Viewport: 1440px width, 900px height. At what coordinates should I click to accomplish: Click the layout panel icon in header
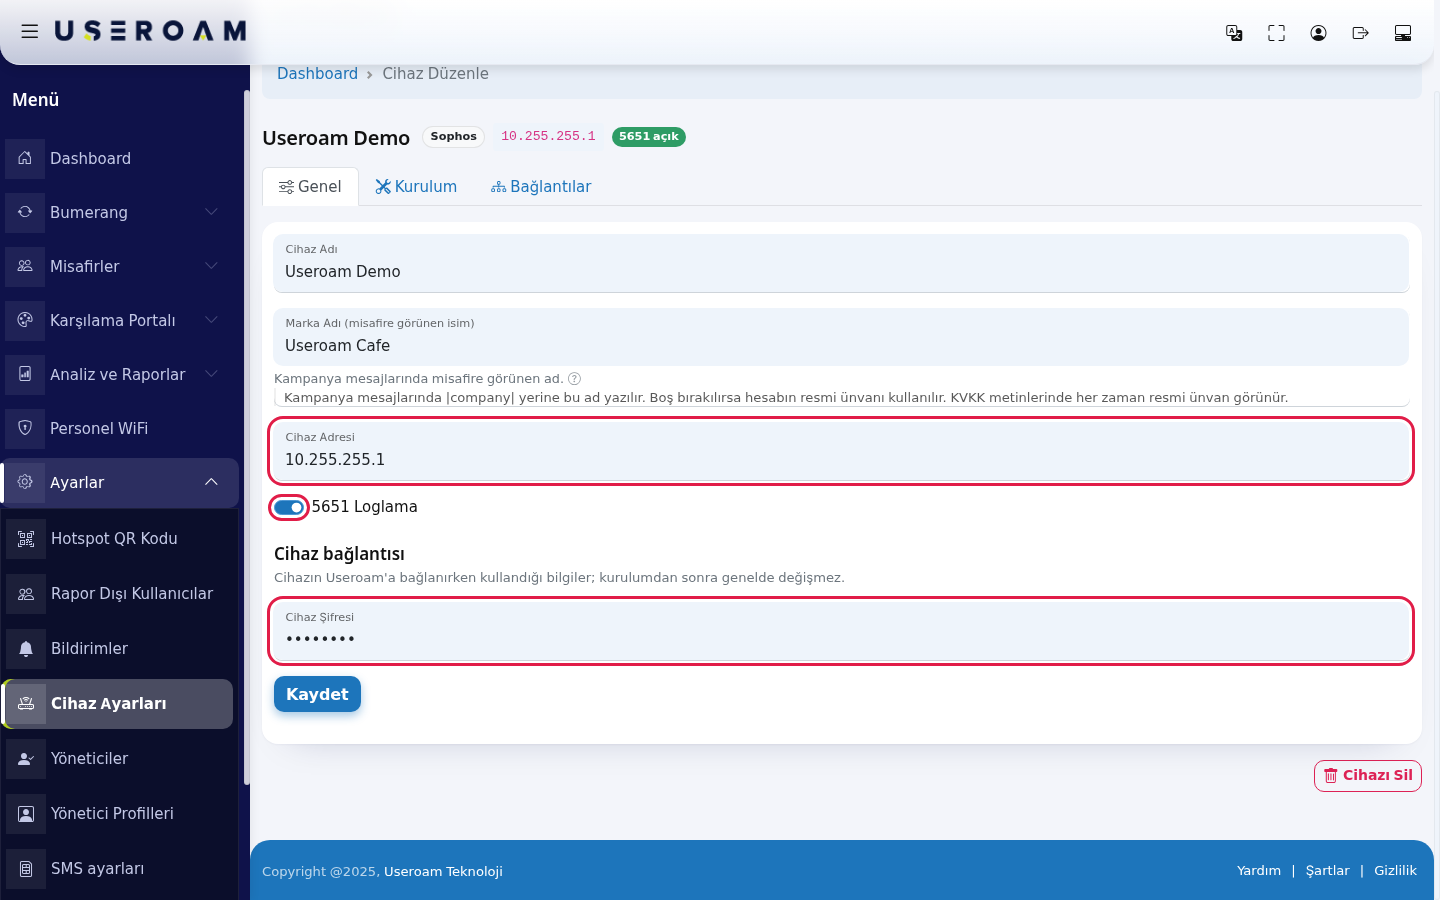pyautogui.click(x=1402, y=33)
